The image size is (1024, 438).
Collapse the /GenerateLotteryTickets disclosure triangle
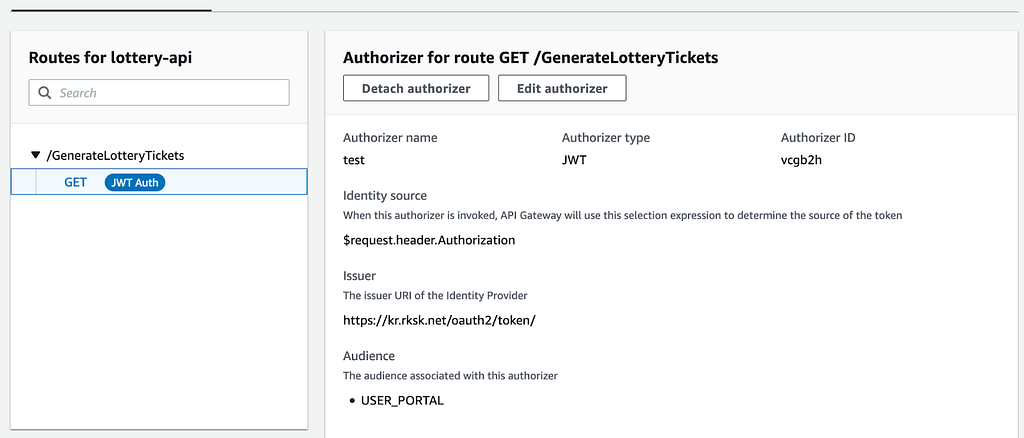(x=35, y=155)
